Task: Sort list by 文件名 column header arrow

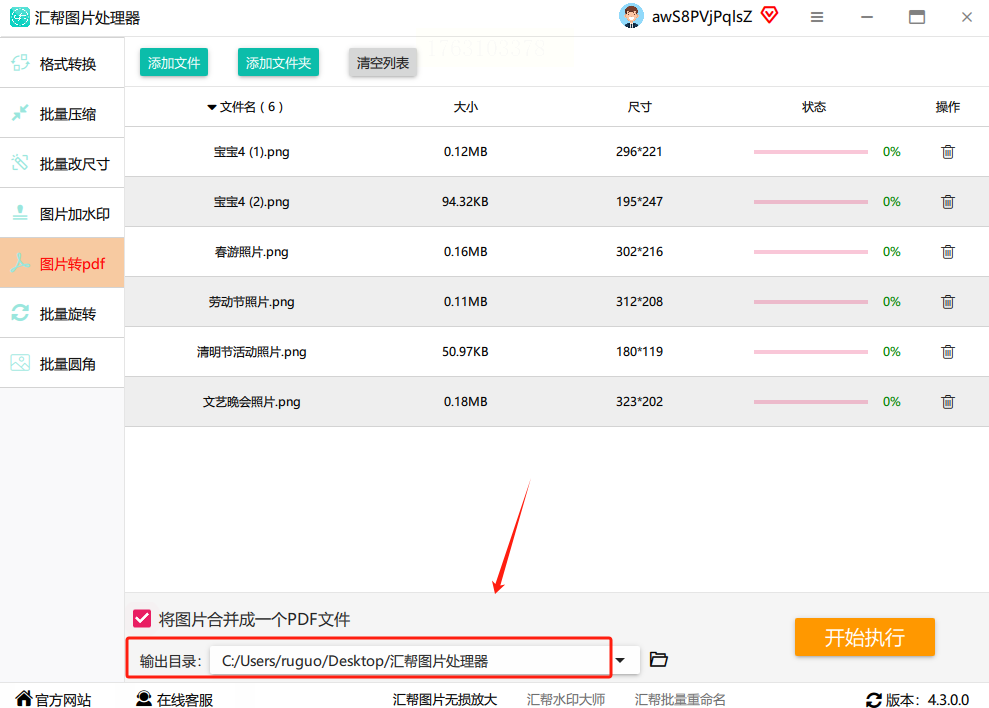Action: click(212, 108)
